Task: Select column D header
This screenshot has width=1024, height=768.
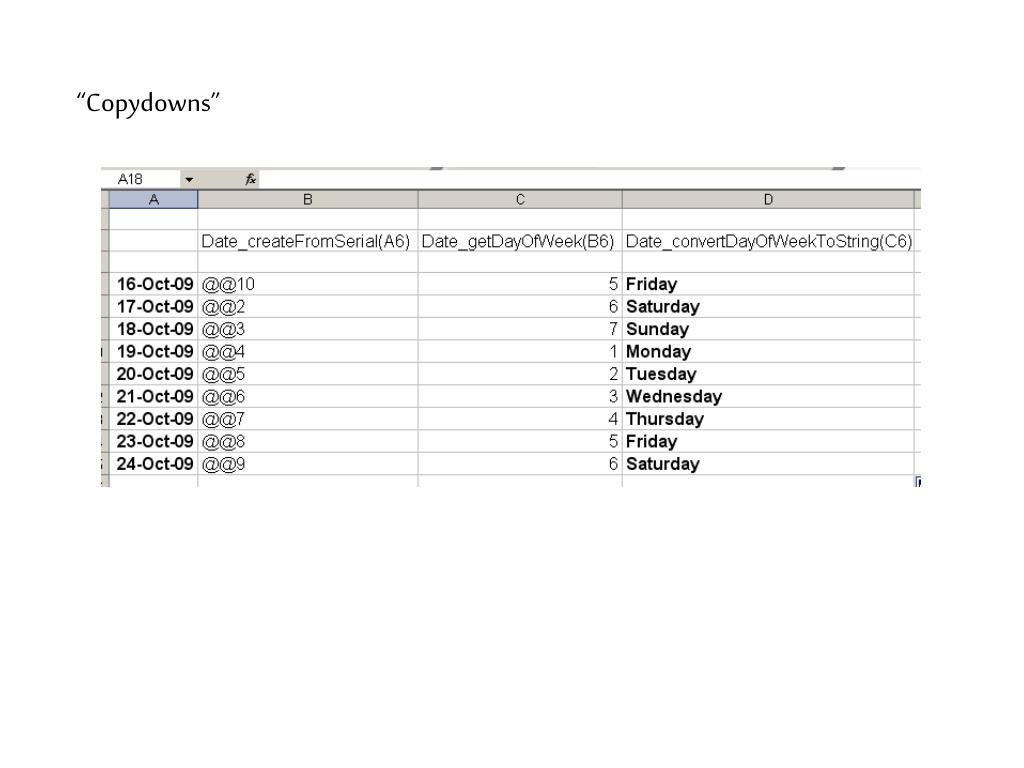Action: 768,200
